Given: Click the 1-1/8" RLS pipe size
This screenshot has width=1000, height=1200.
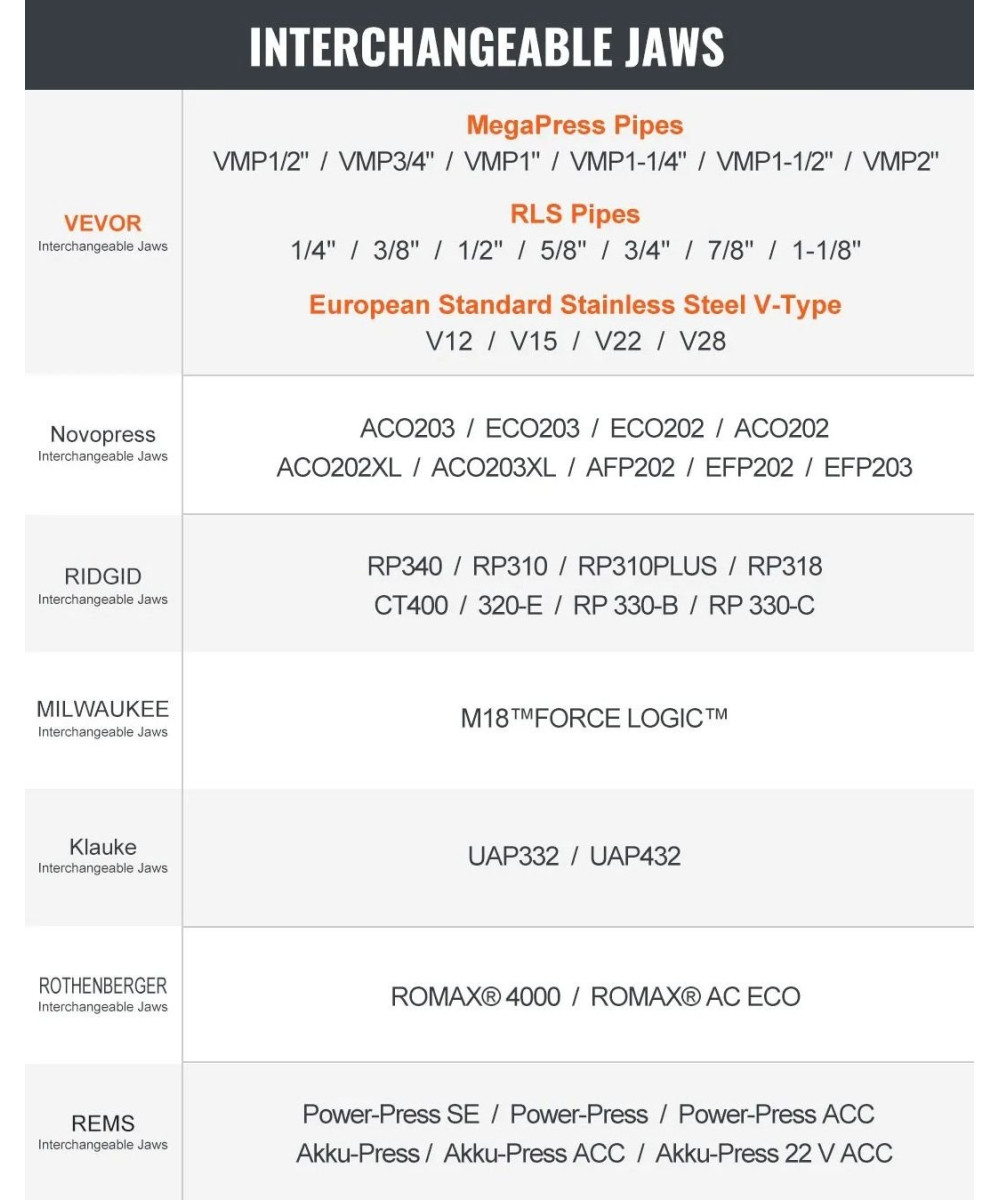Looking at the screenshot, I should coord(826,250).
